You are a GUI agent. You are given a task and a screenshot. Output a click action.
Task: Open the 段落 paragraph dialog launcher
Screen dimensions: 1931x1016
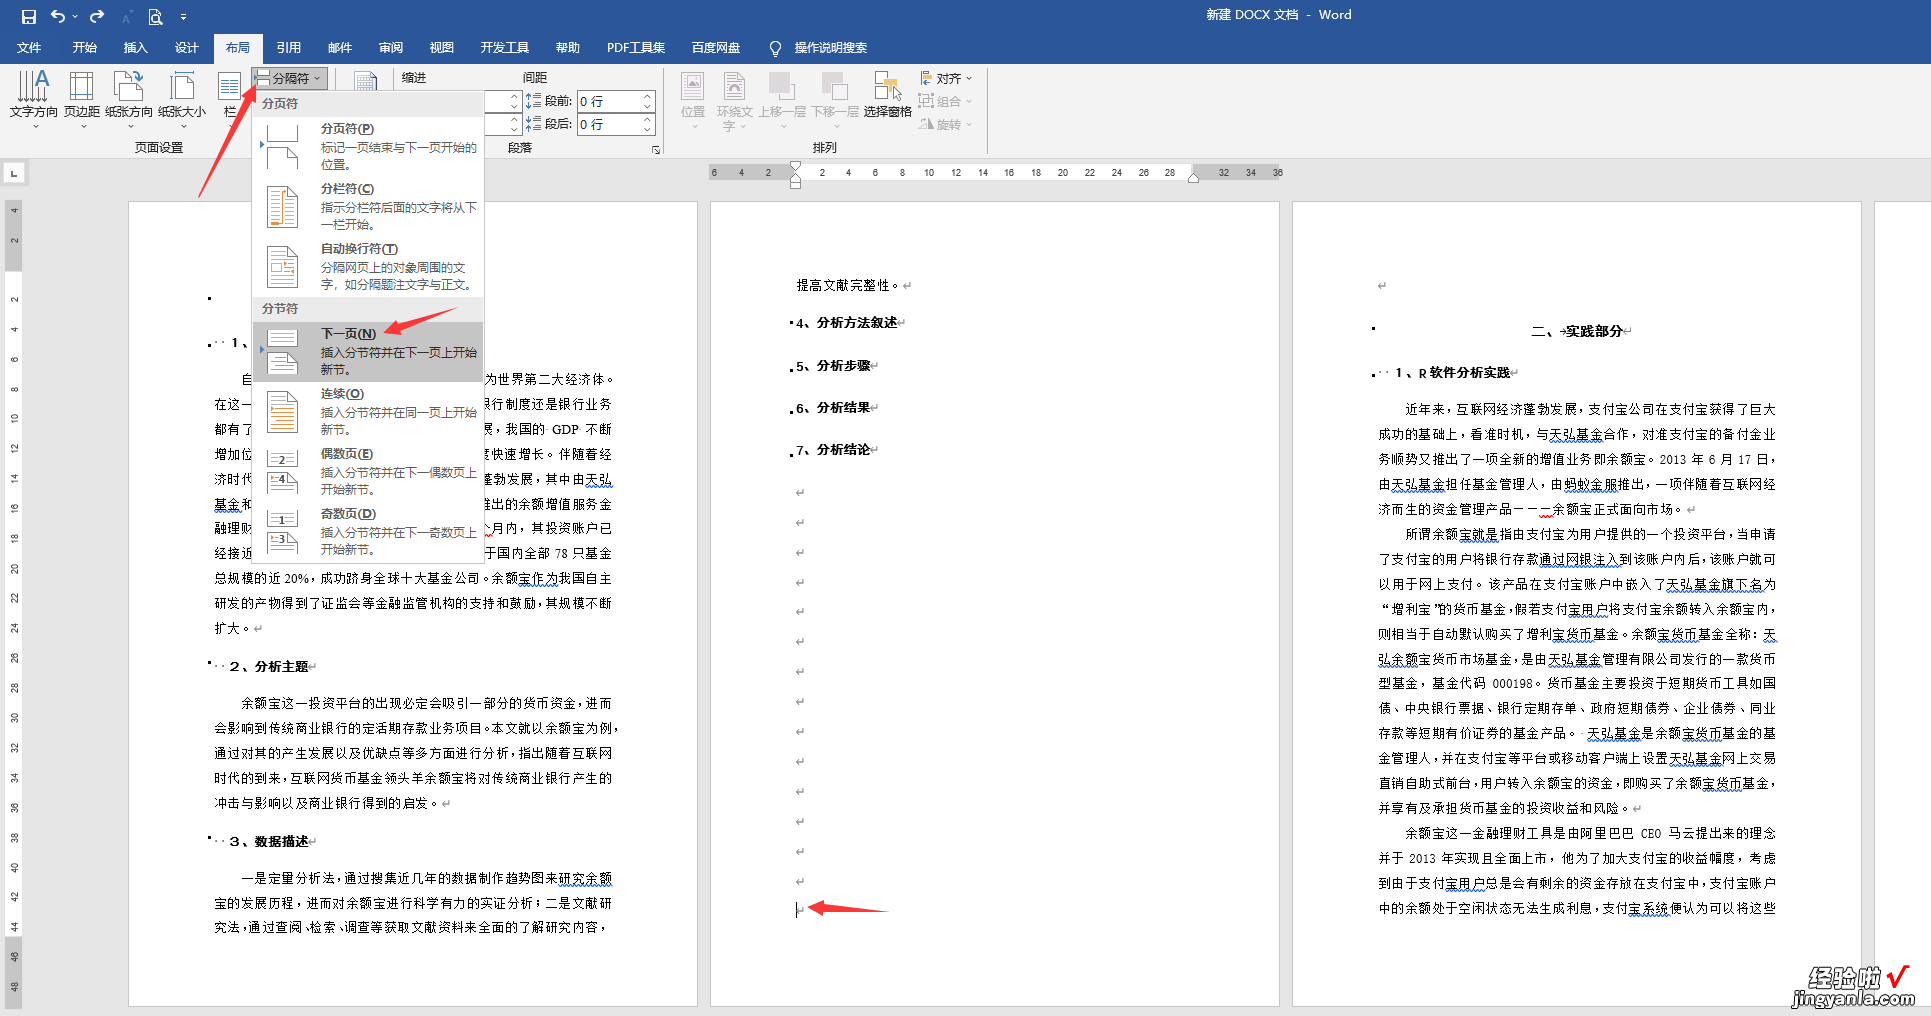[x=656, y=150]
